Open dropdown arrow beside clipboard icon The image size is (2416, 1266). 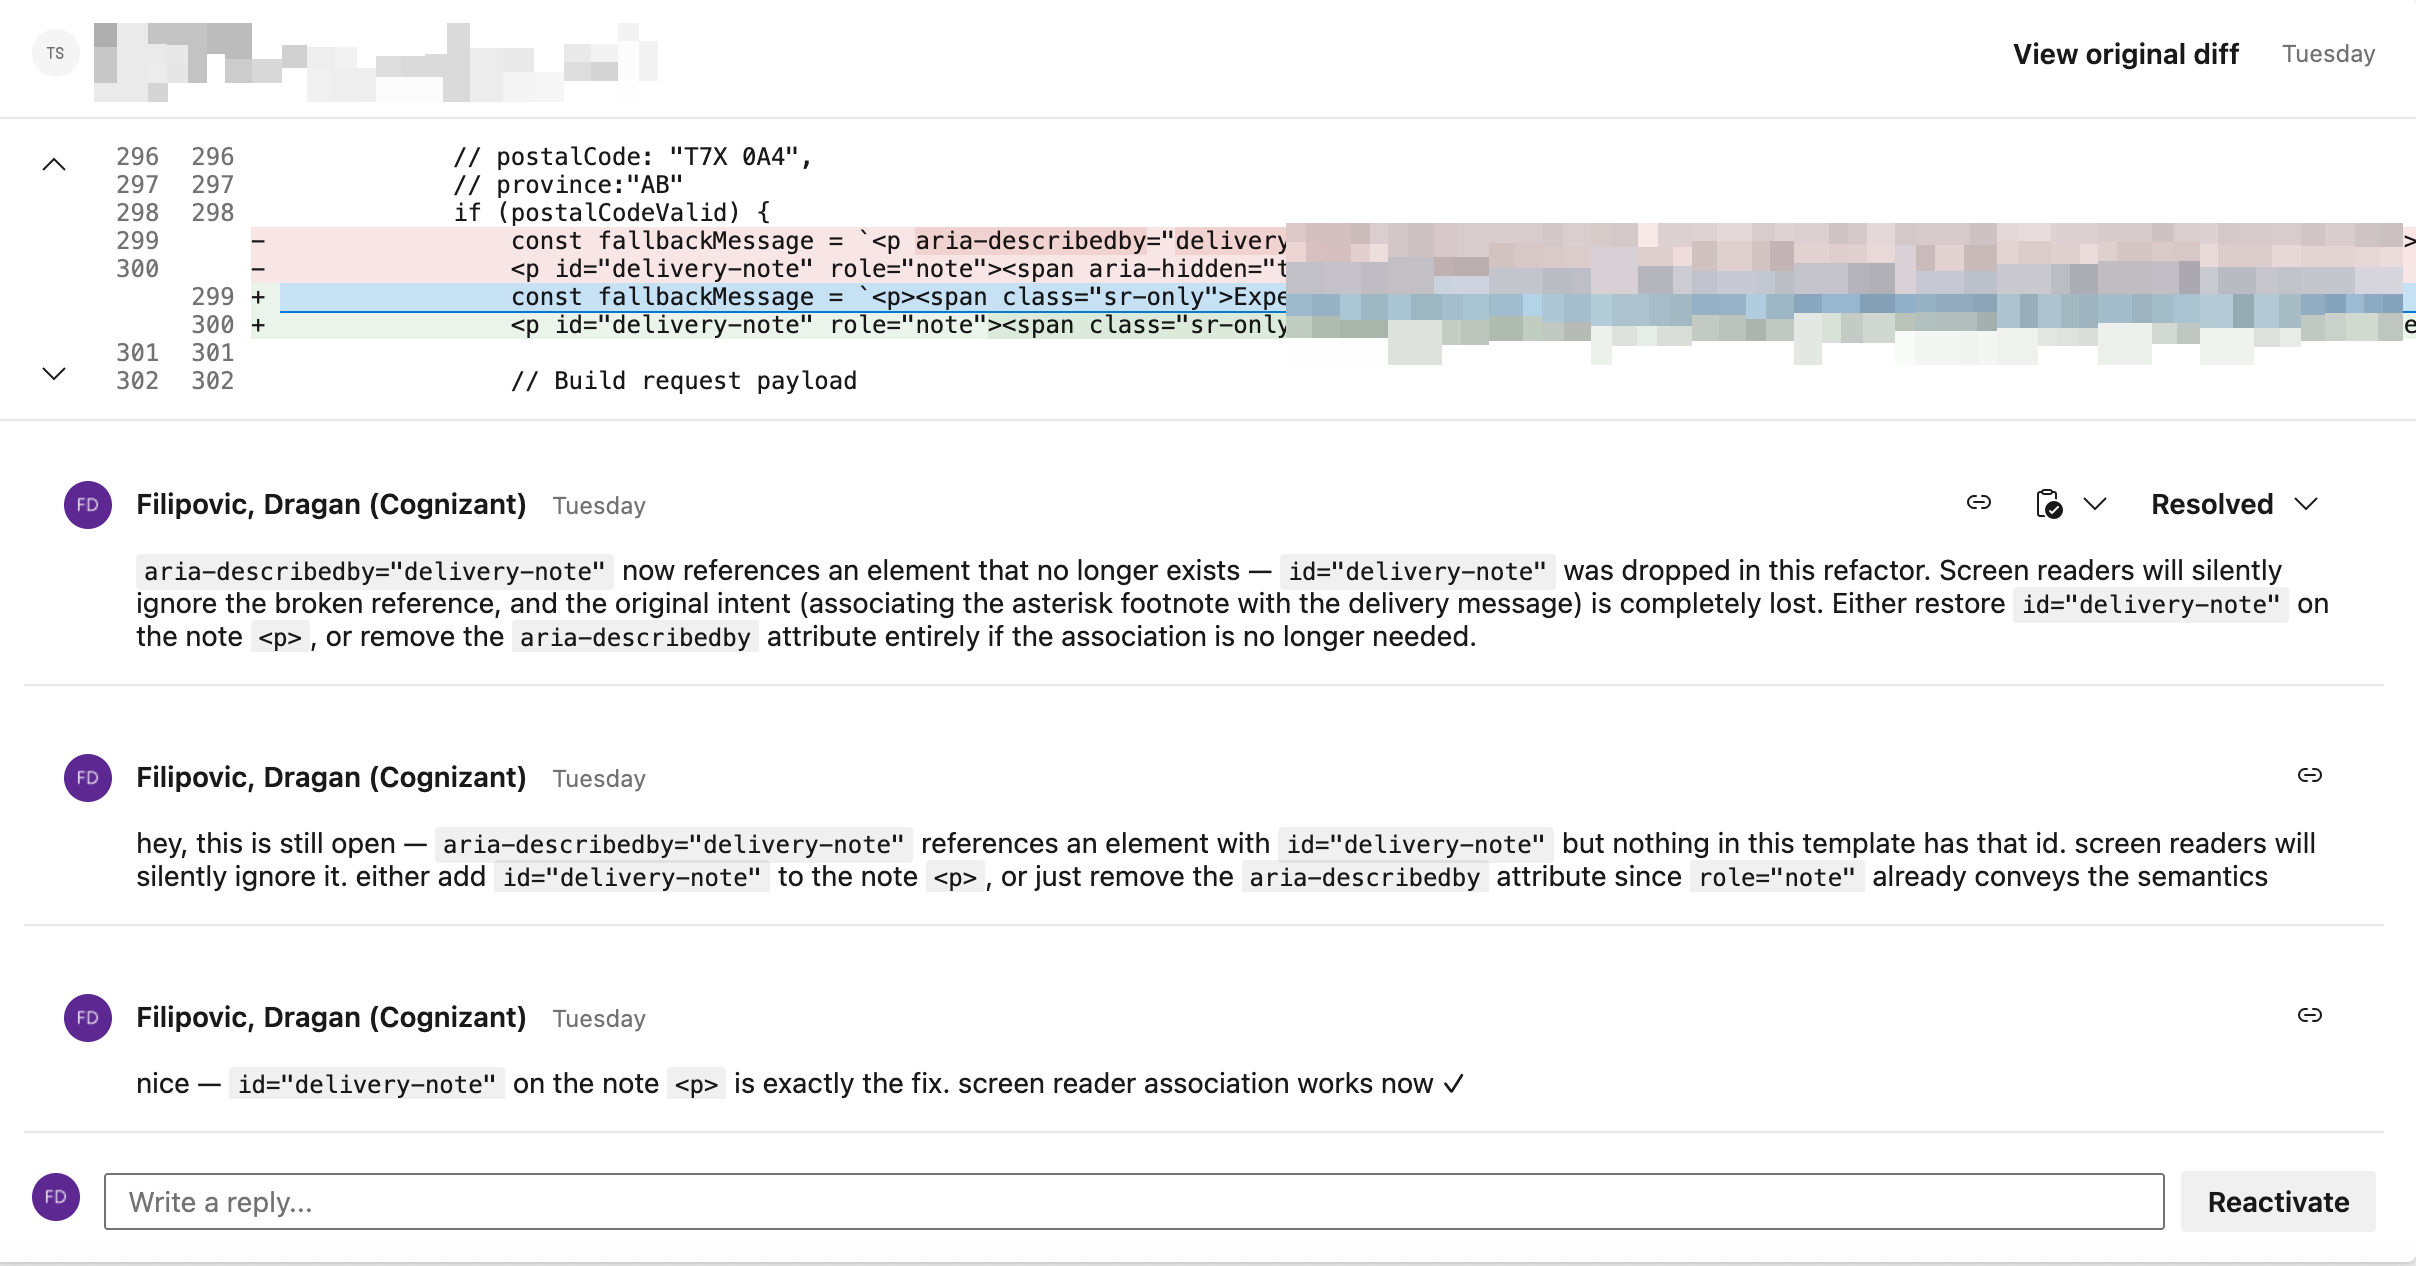pos(2095,504)
